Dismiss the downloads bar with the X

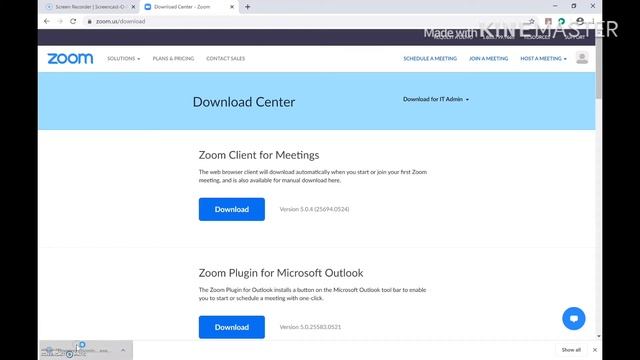click(595, 350)
